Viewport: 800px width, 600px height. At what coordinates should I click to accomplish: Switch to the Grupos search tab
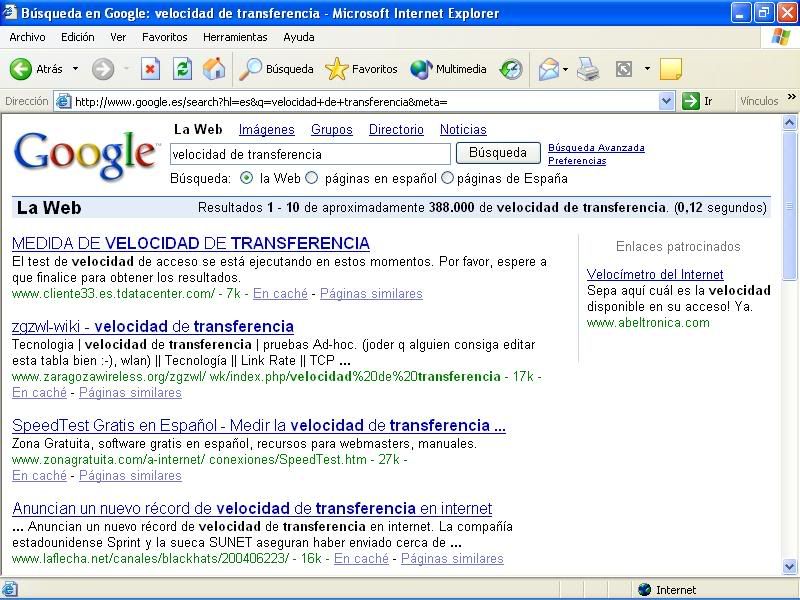pos(332,130)
